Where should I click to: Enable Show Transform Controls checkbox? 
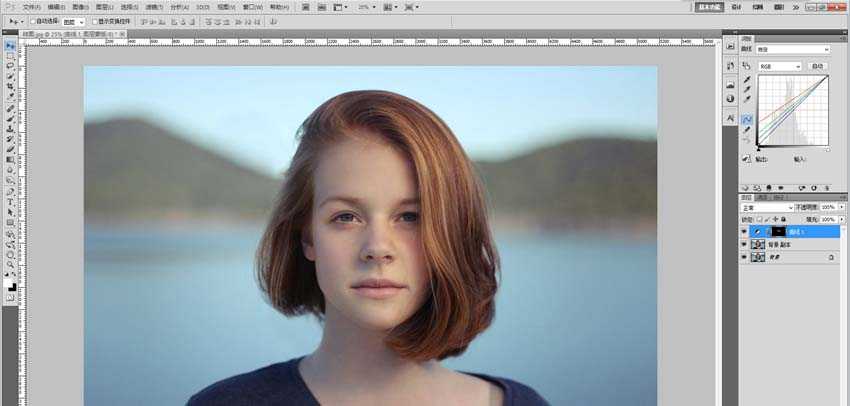(x=95, y=20)
